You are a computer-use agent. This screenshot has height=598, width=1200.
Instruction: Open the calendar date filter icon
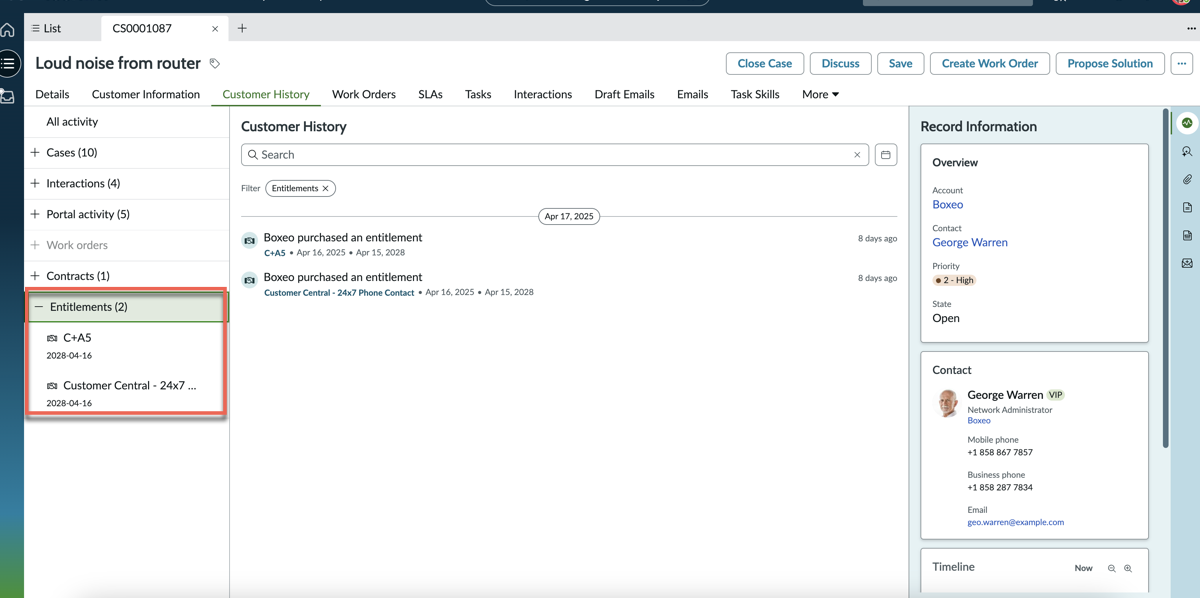(886, 155)
